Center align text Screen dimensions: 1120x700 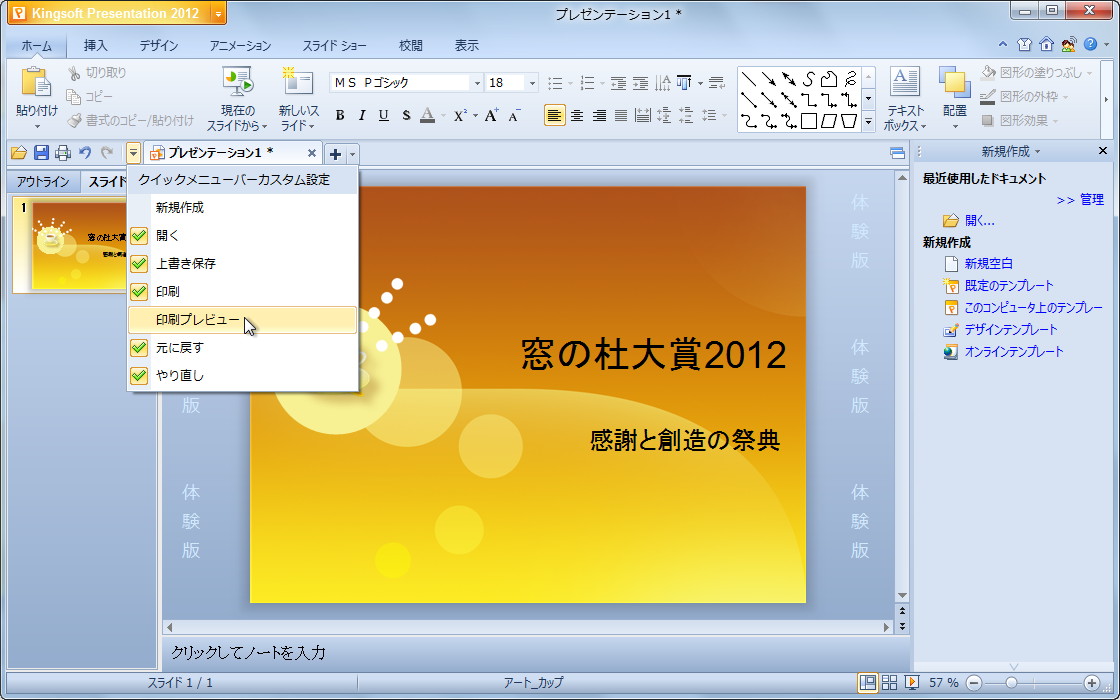point(577,115)
